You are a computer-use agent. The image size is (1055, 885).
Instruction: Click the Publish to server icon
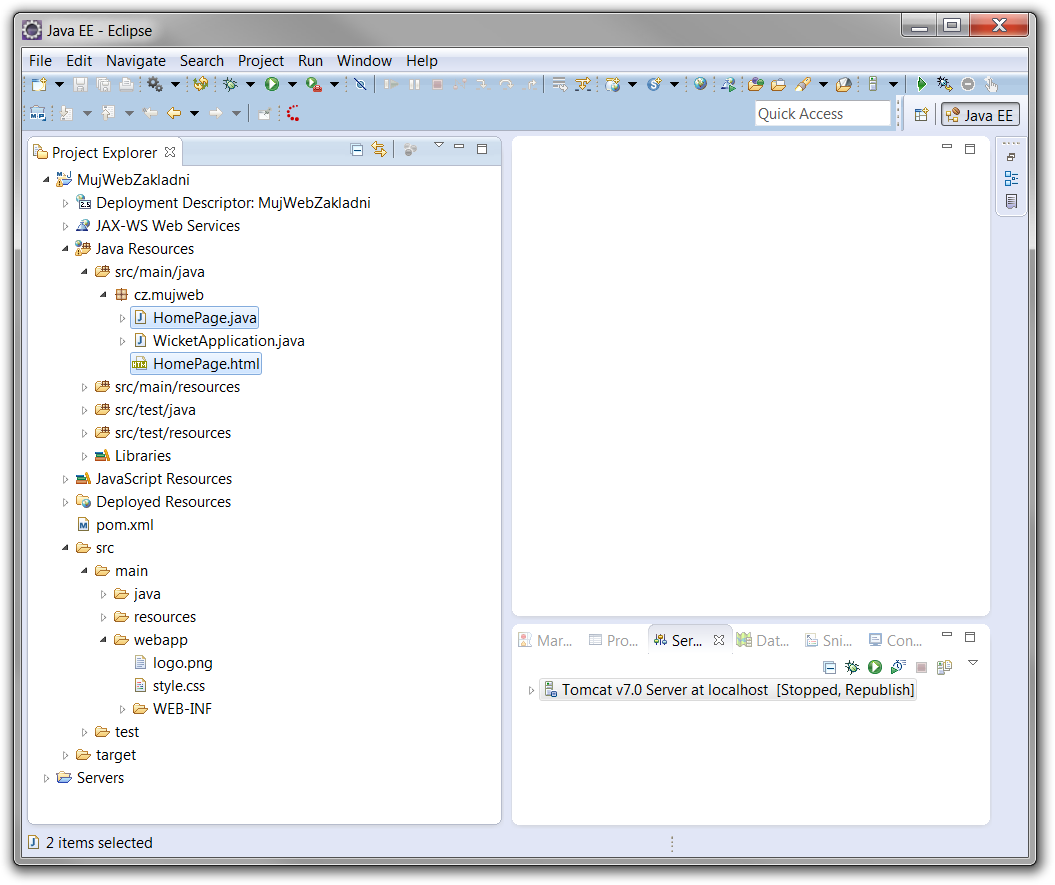click(944, 667)
